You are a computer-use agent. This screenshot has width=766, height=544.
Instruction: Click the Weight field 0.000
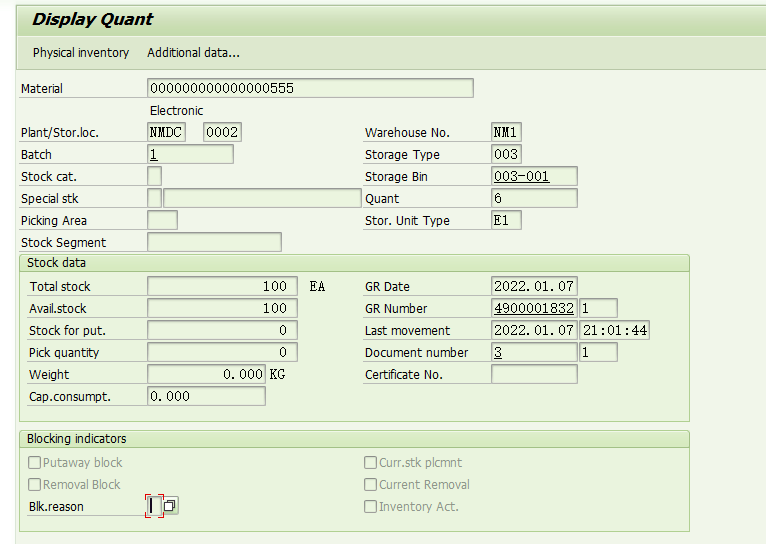pyautogui.click(x=207, y=374)
